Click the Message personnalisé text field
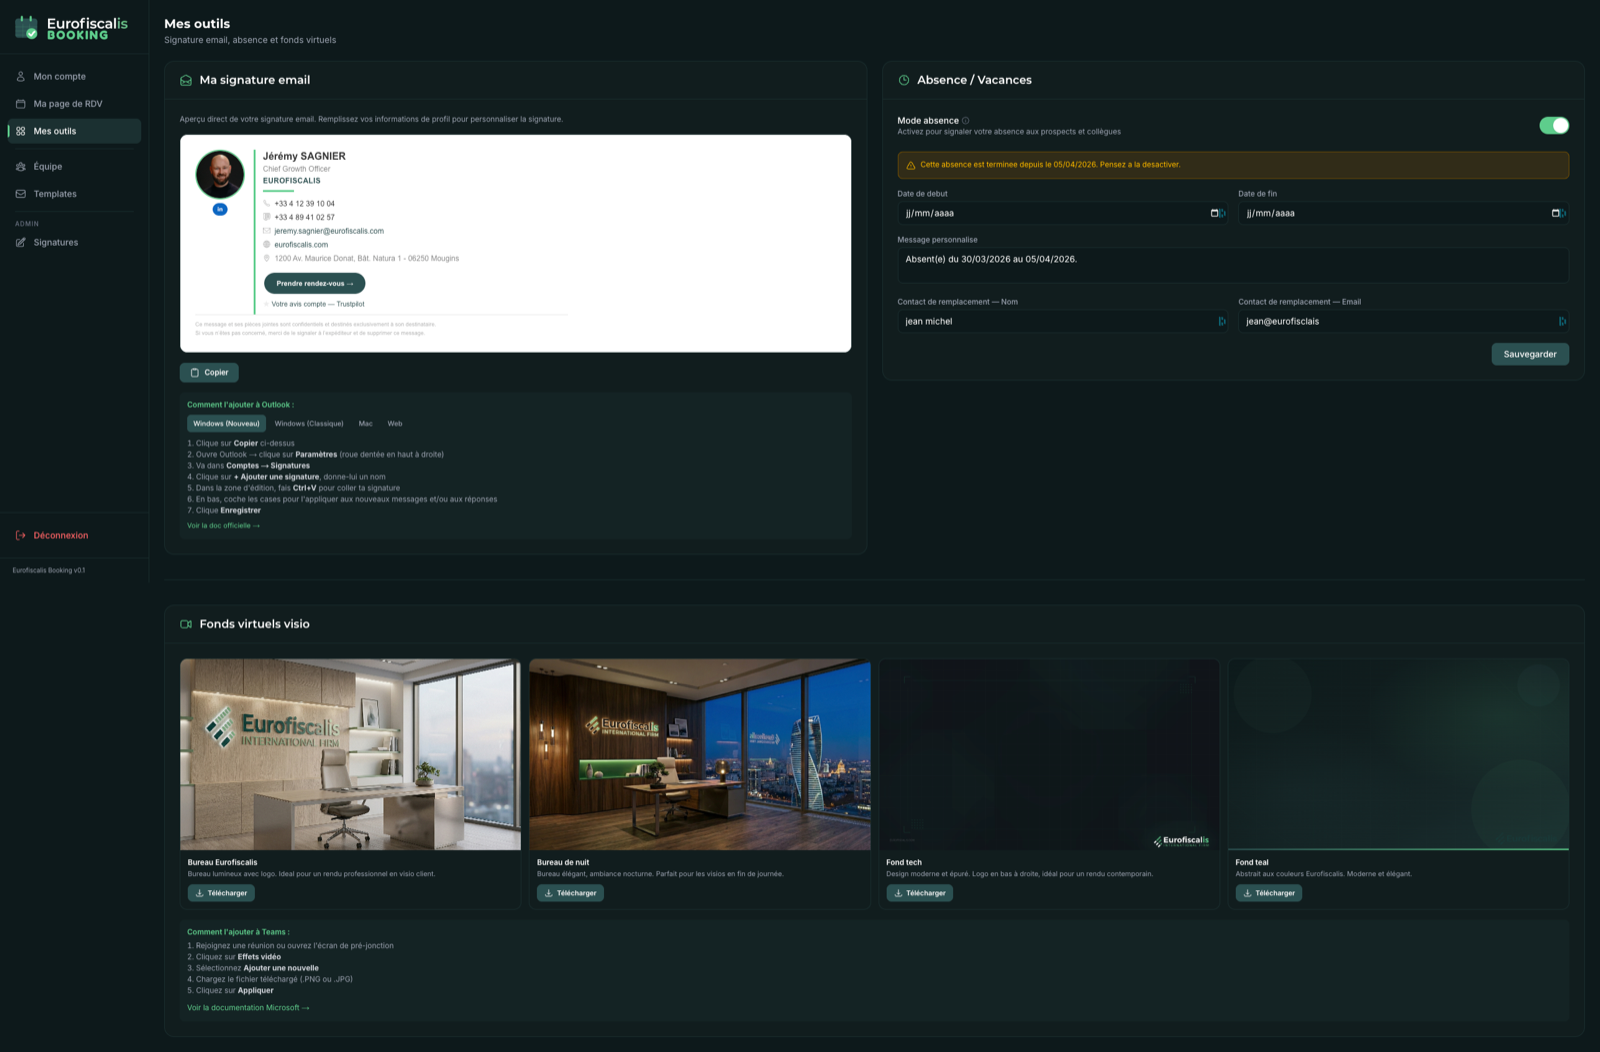Image resolution: width=1600 pixels, height=1052 pixels. pos(1232,265)
